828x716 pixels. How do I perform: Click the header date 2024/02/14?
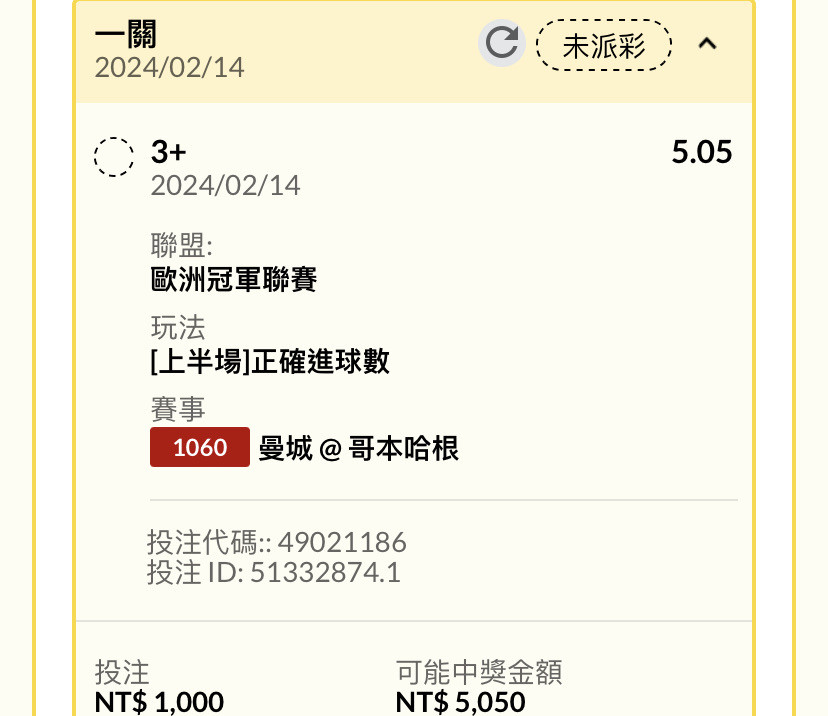pos(170,68)
